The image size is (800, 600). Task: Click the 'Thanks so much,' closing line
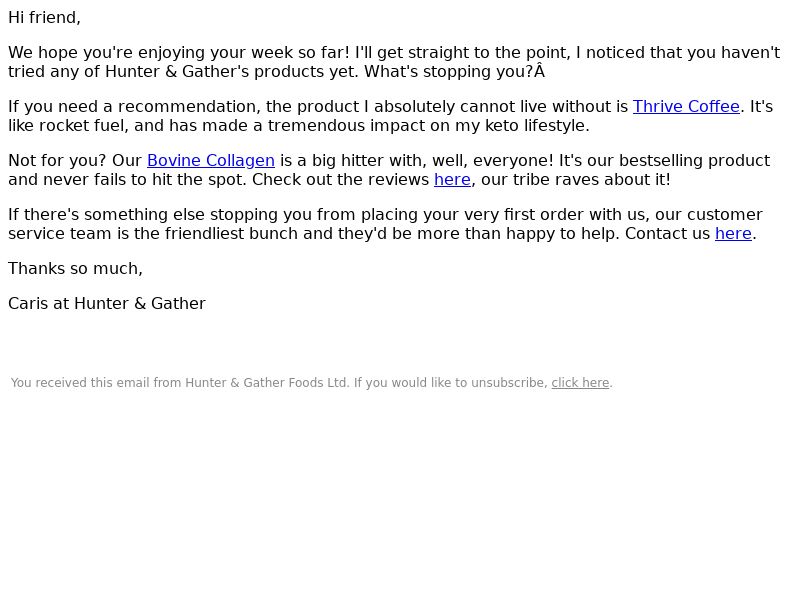coord(76,269)
